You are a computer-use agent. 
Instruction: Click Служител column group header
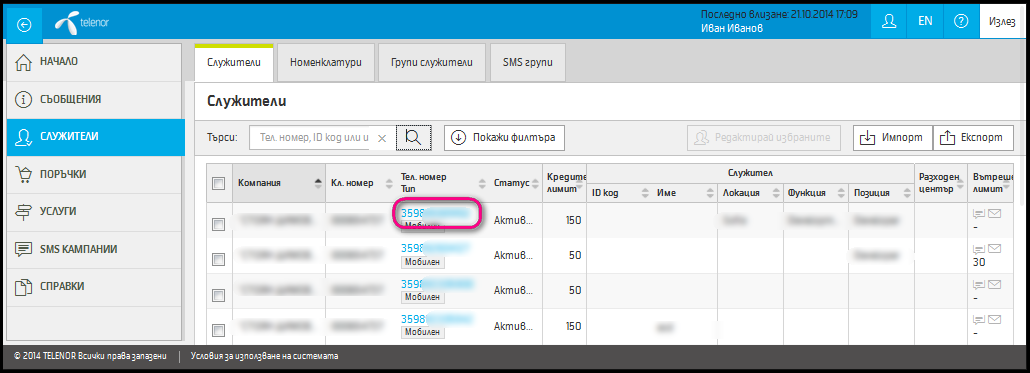pyautogui.click(x=750, y=172)
